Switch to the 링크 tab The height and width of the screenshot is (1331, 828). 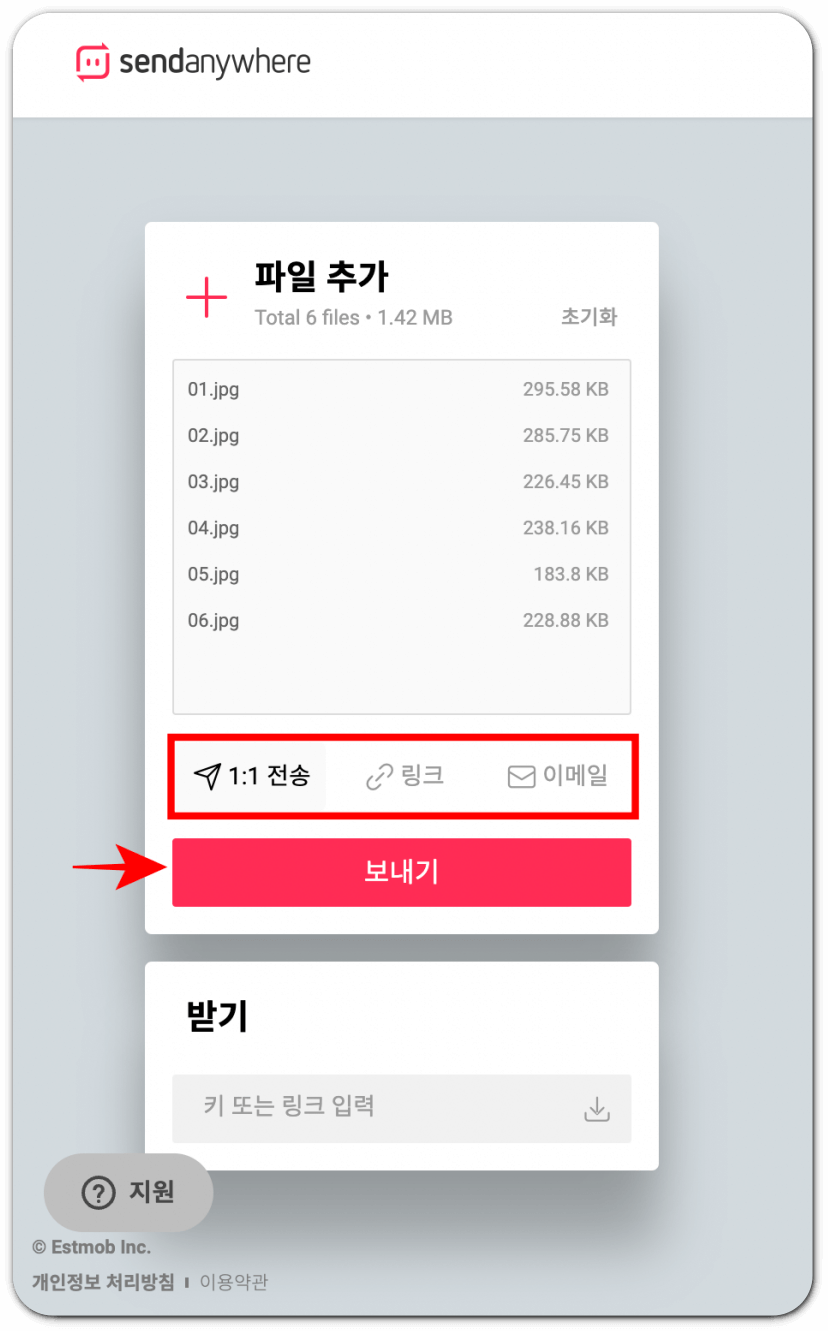pos(403,776)
